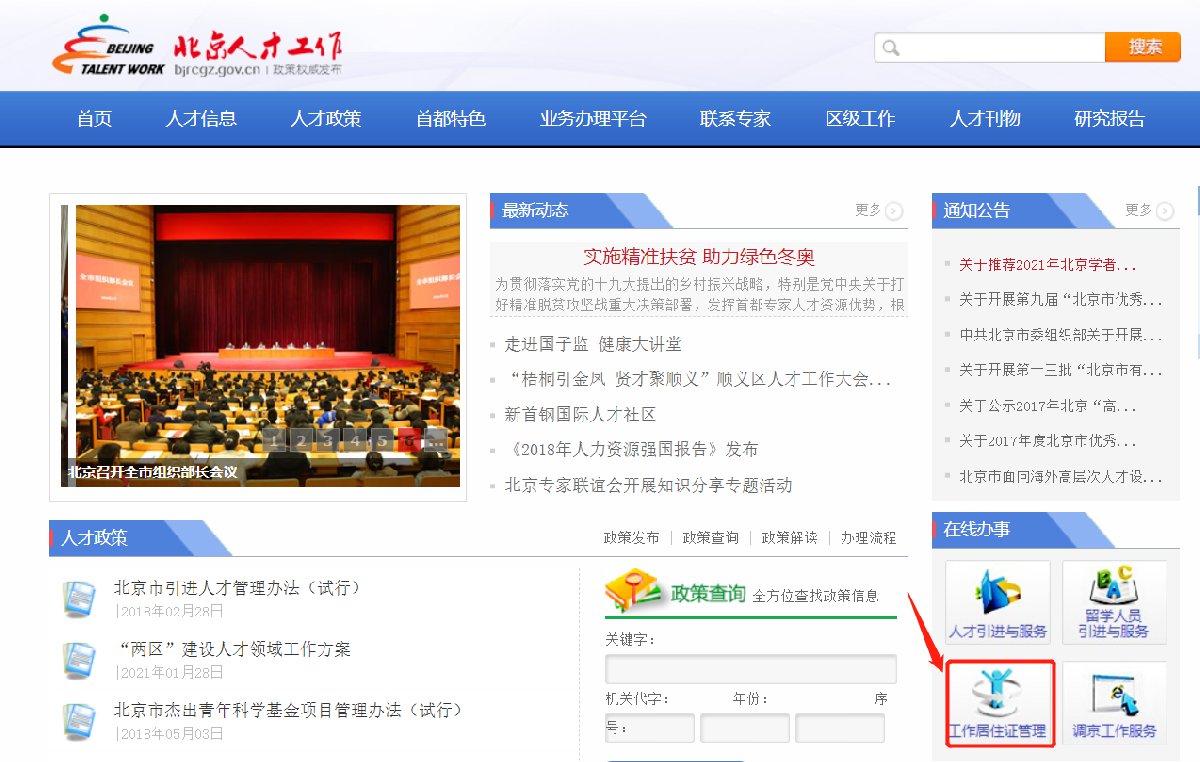Switch to 政策解读 tab
The width and height of the screenshot is (1200, 762).
tap(789, 538)
